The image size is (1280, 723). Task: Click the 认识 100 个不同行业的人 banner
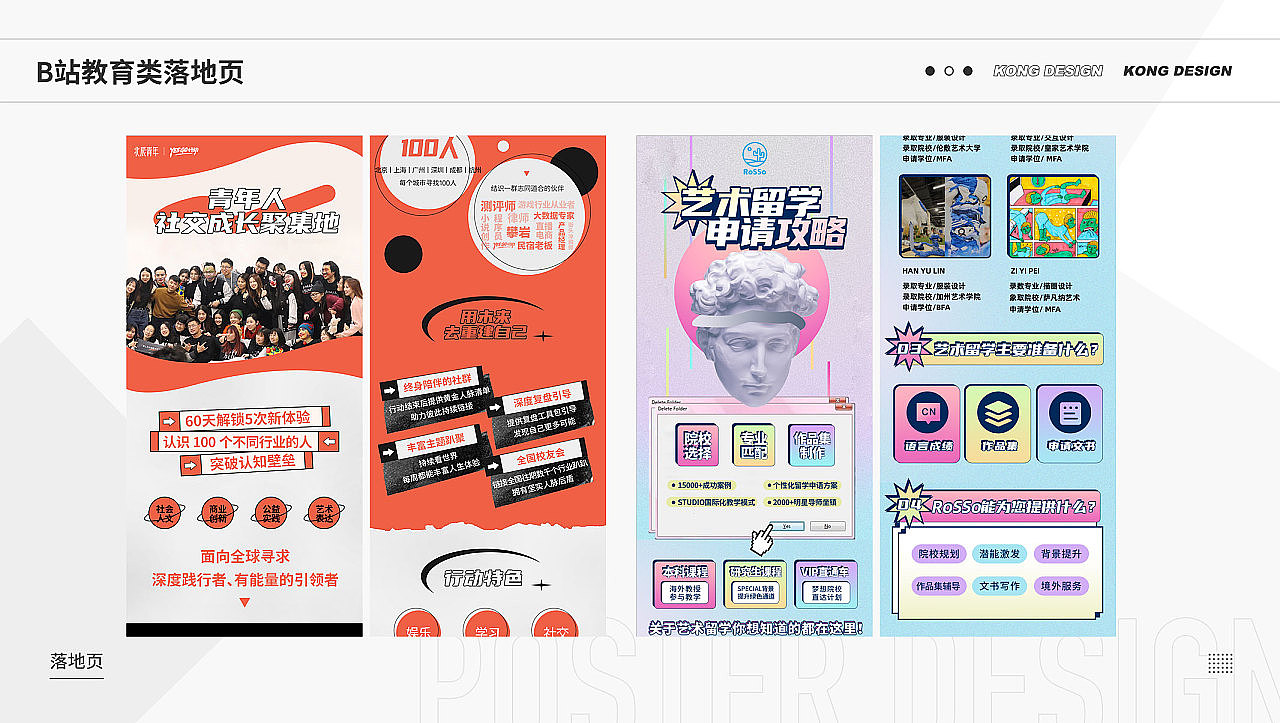tap(245, 441)
